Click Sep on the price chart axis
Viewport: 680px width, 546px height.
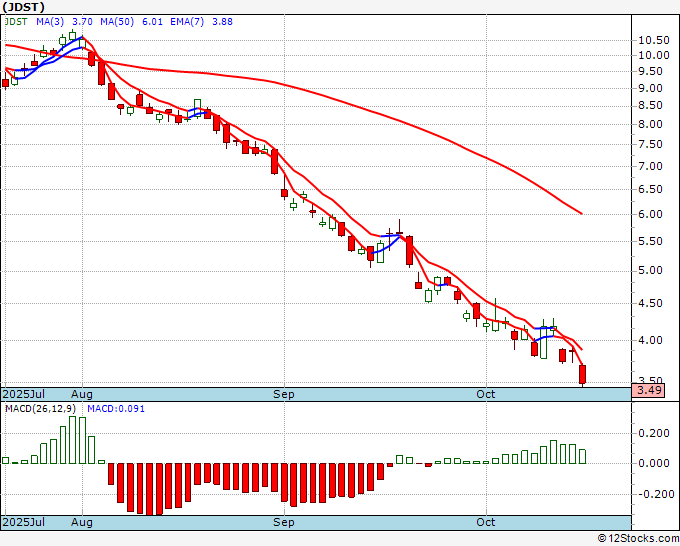tap(284, 394)
